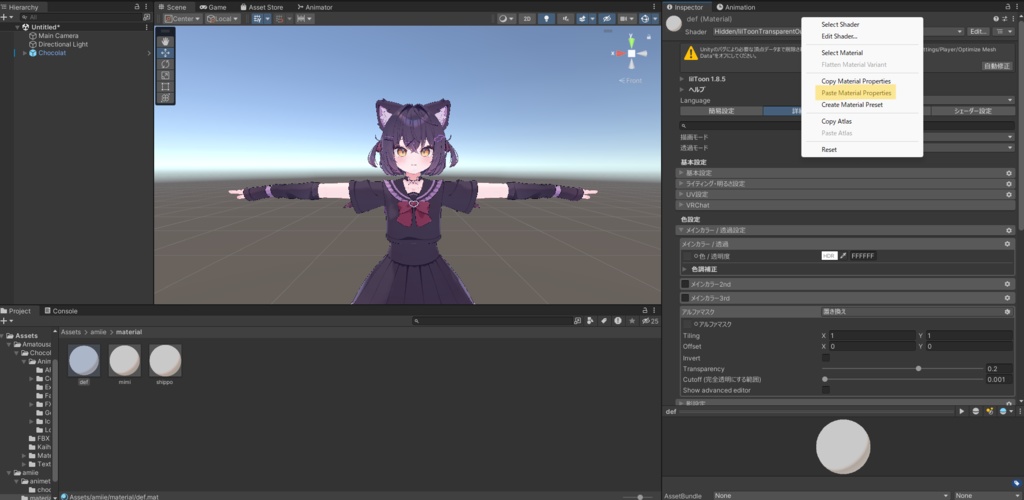Screen dimensions: 1024x500
Task: Click the 自動修正 auto-fix button
Action: point(996,66)
